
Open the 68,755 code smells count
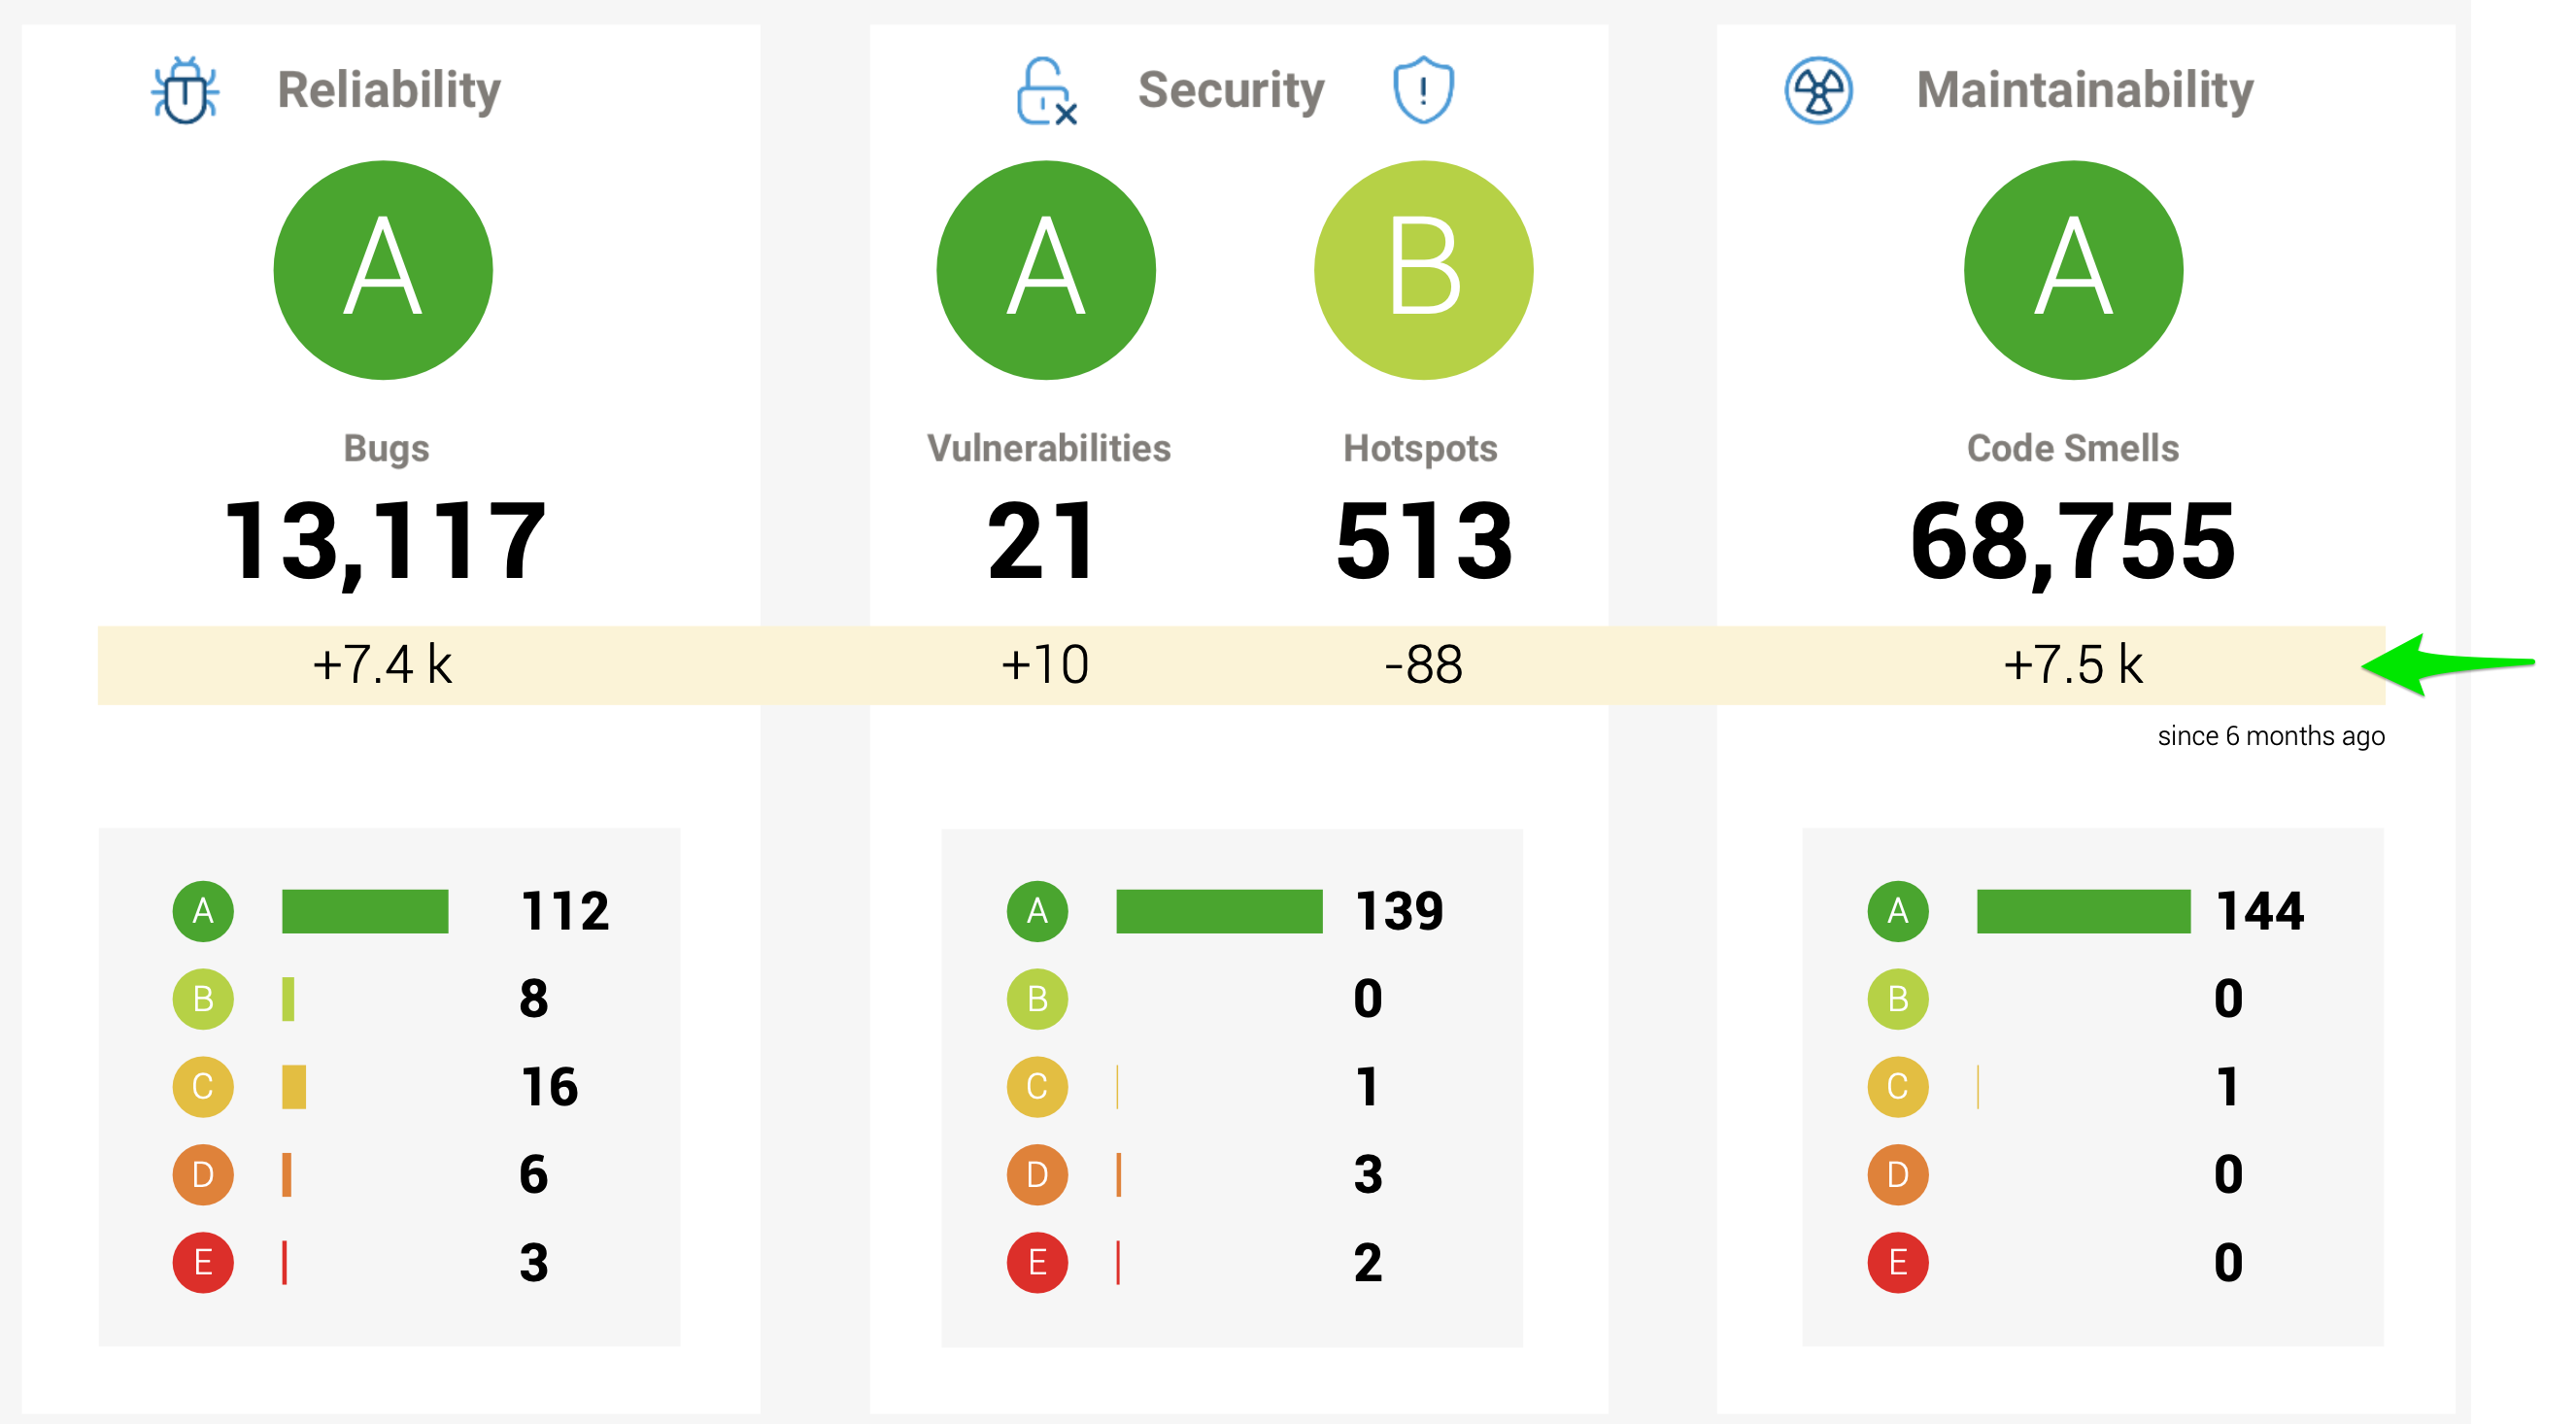pyautogui.click(x=2072, y=542)
